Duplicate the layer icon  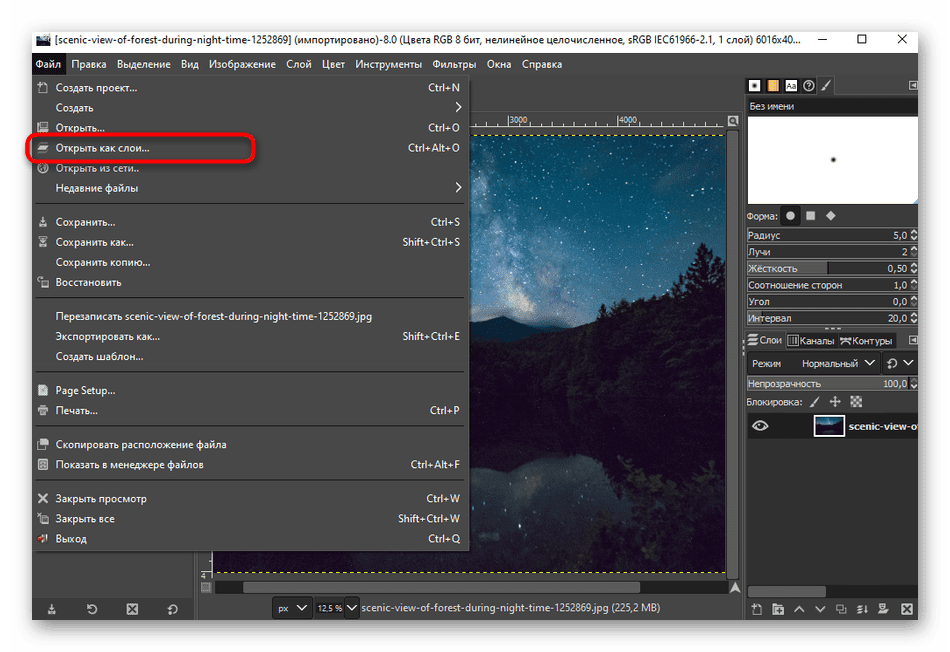tap(841, 609)
